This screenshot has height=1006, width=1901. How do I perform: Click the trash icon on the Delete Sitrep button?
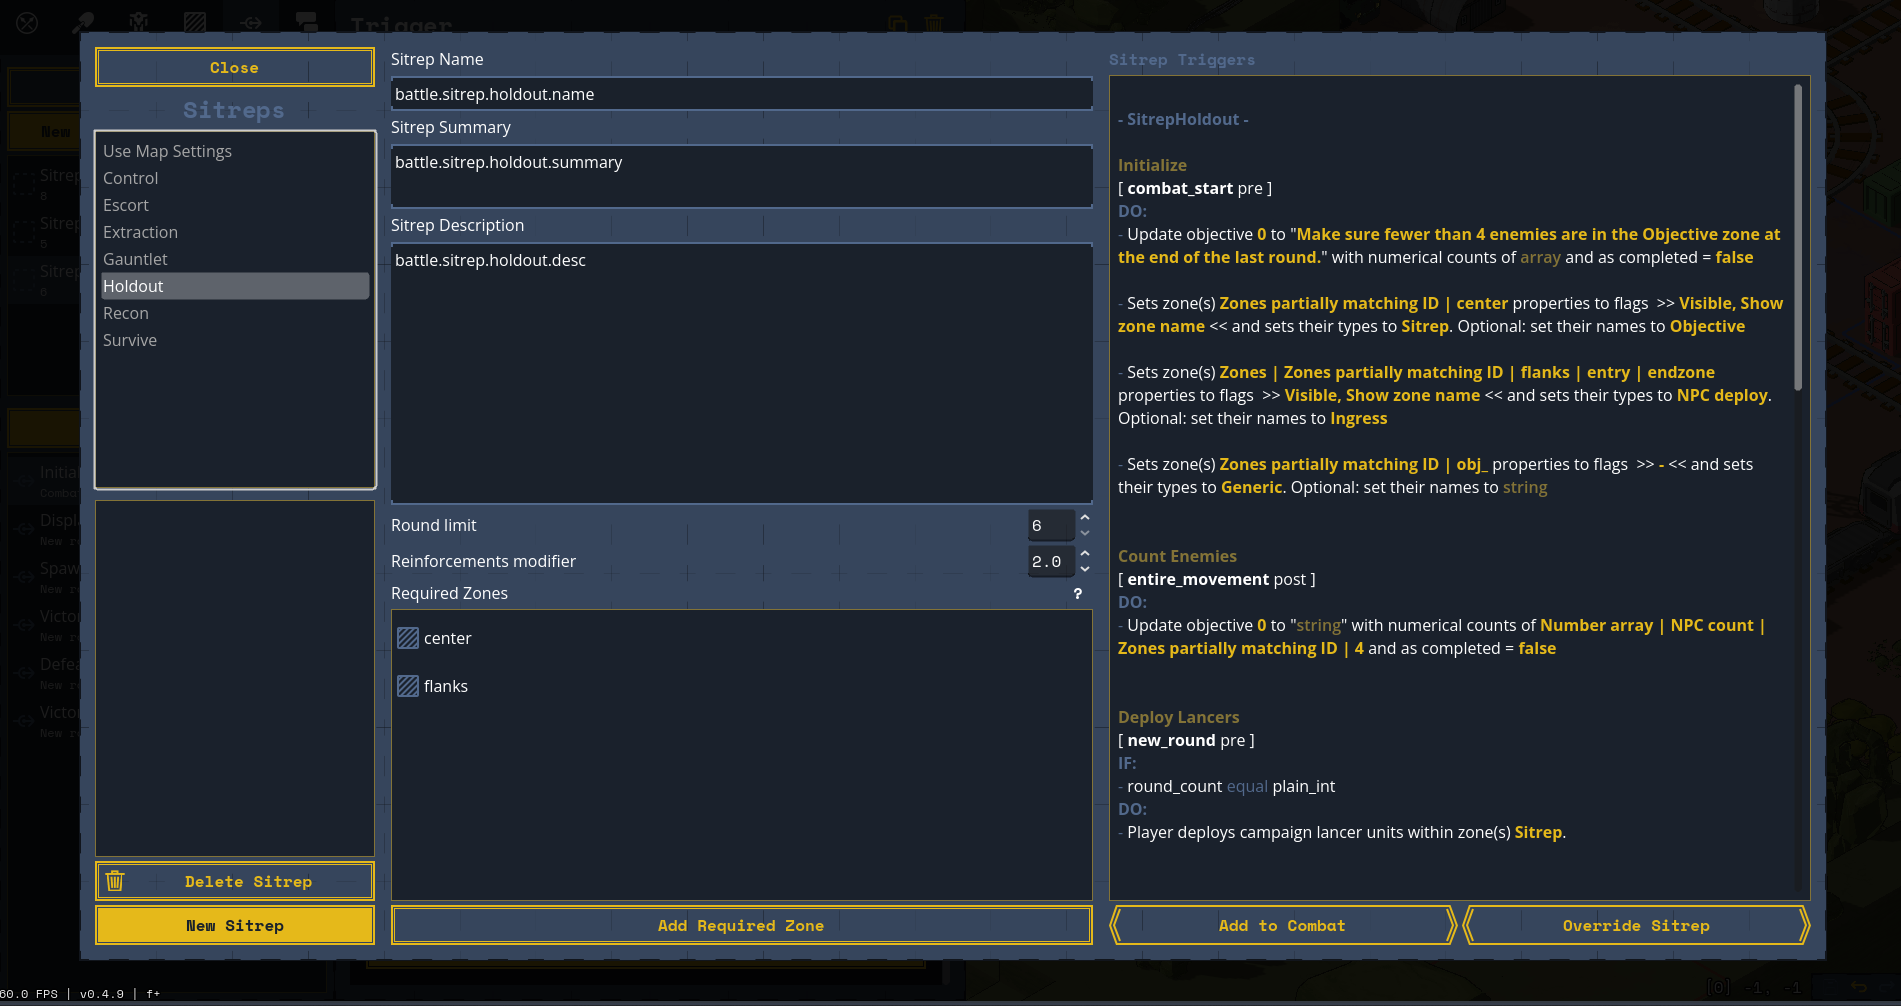pos(115,881)
